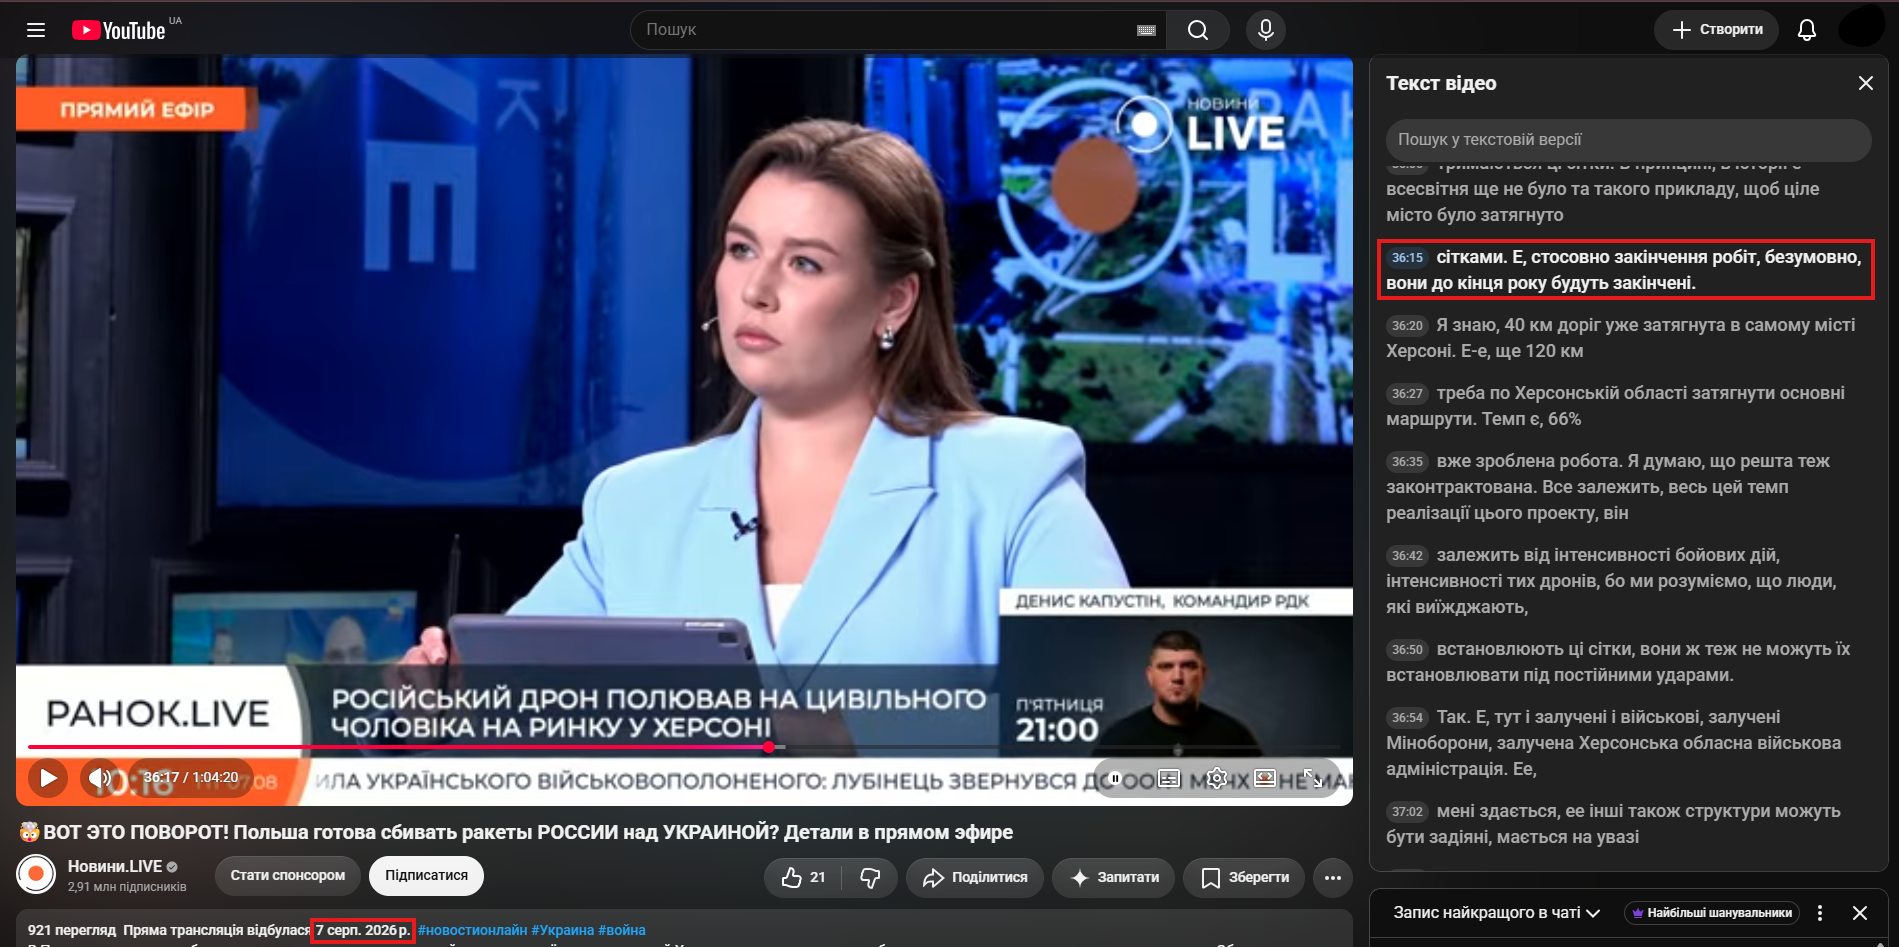Switch player to theater mode
1899x947 pixels.
pyautogui.click(x=1265, y=778)
